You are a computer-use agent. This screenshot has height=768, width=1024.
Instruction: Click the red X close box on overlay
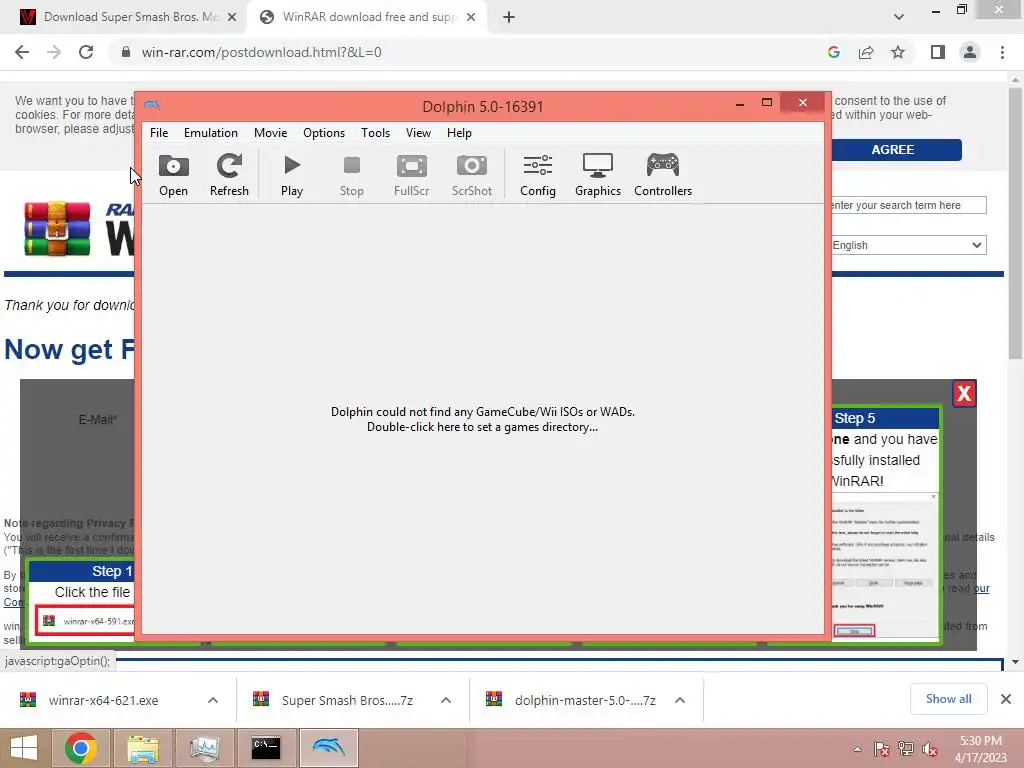click(x=964, y=394)
